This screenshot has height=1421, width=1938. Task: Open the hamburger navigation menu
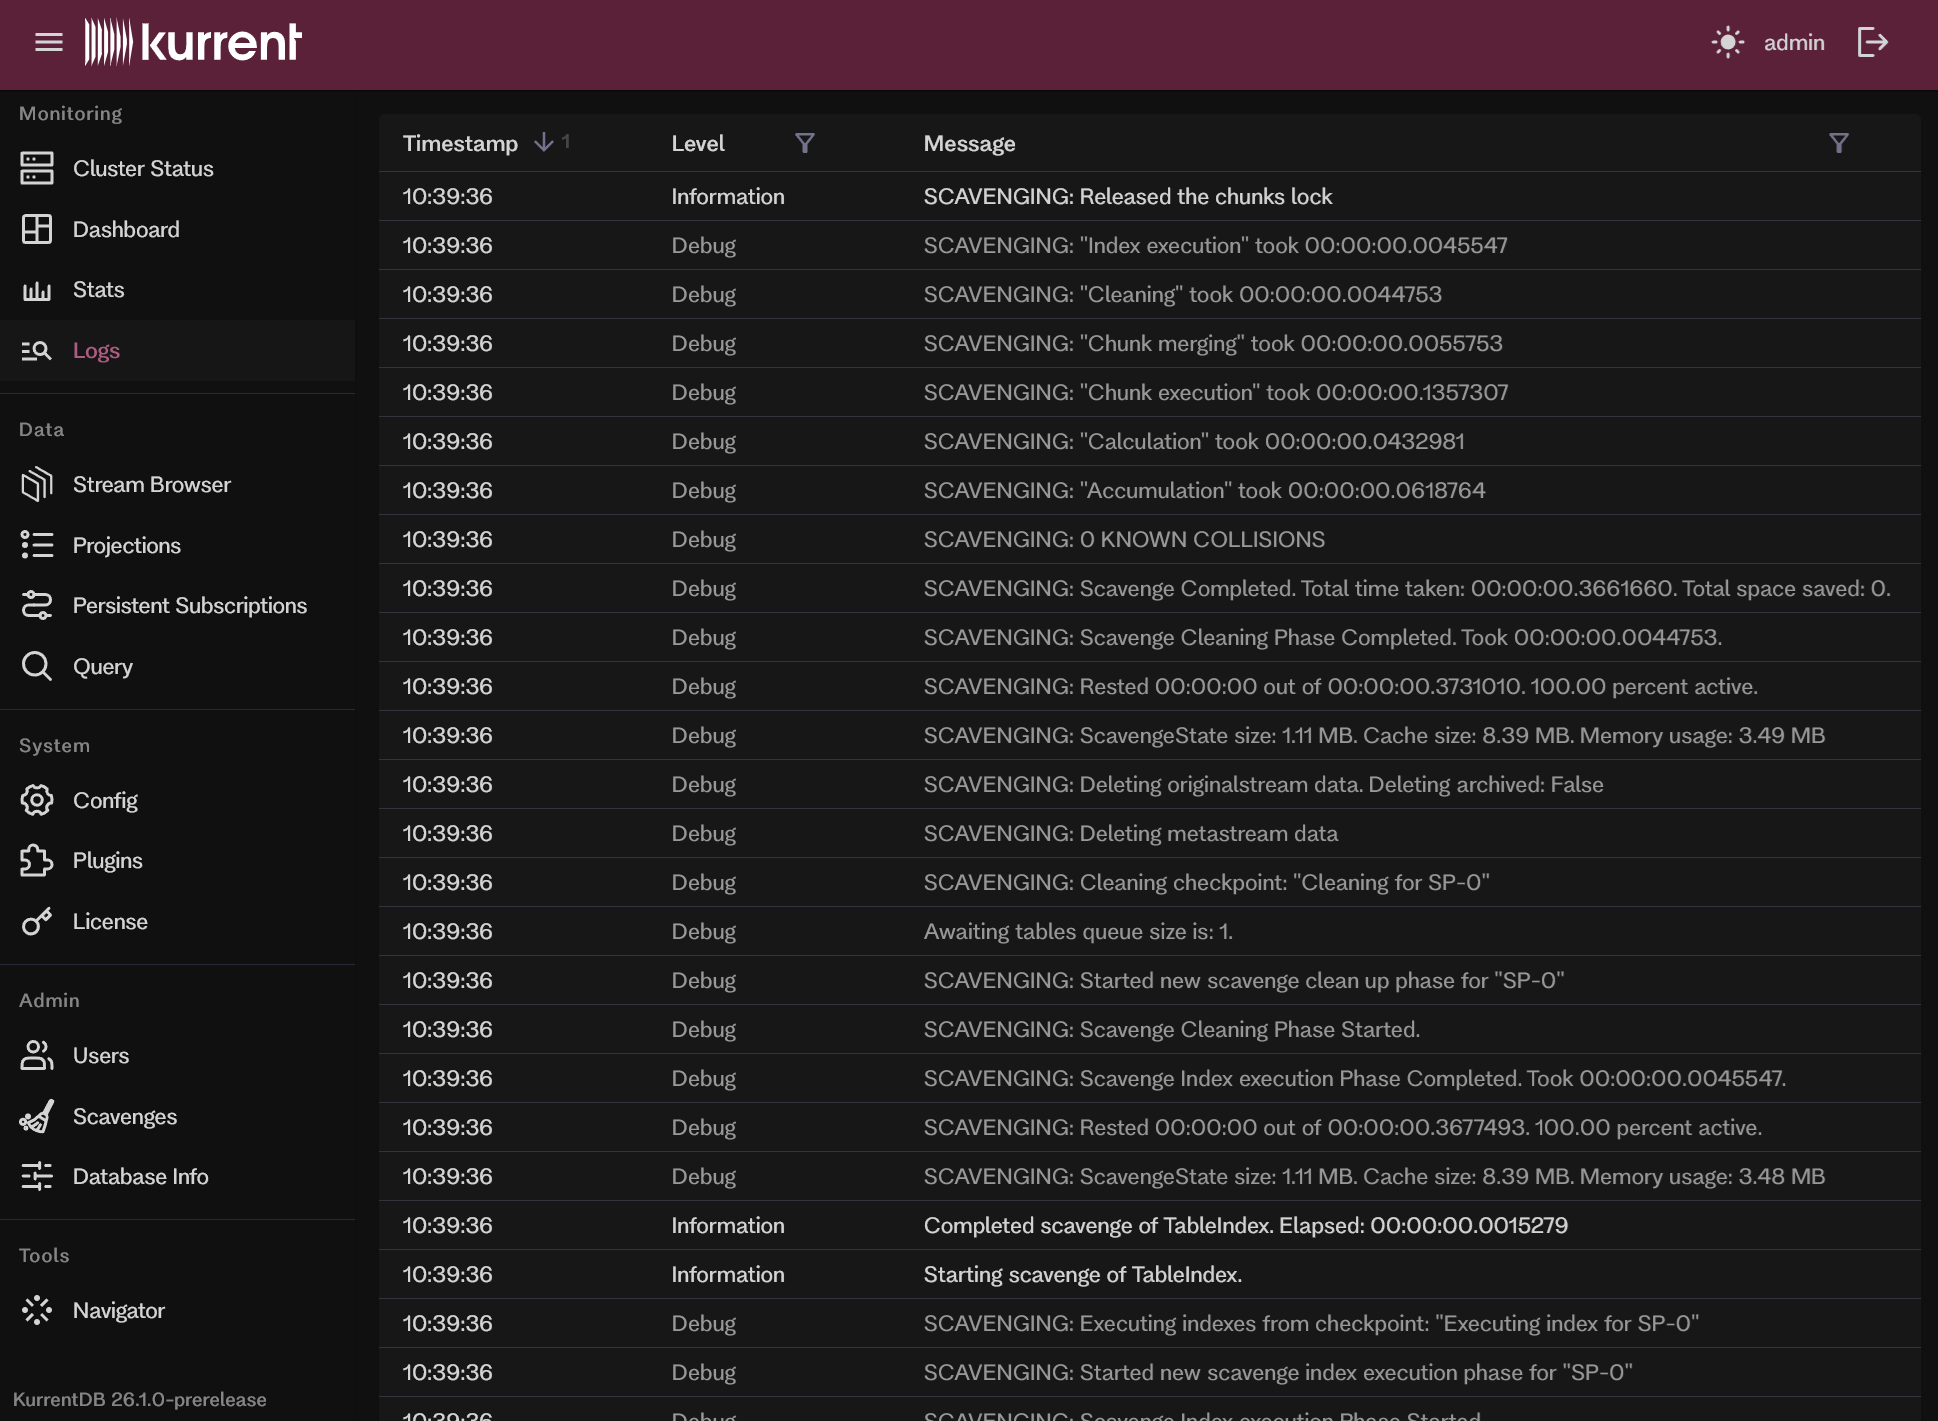coord(48,42)
